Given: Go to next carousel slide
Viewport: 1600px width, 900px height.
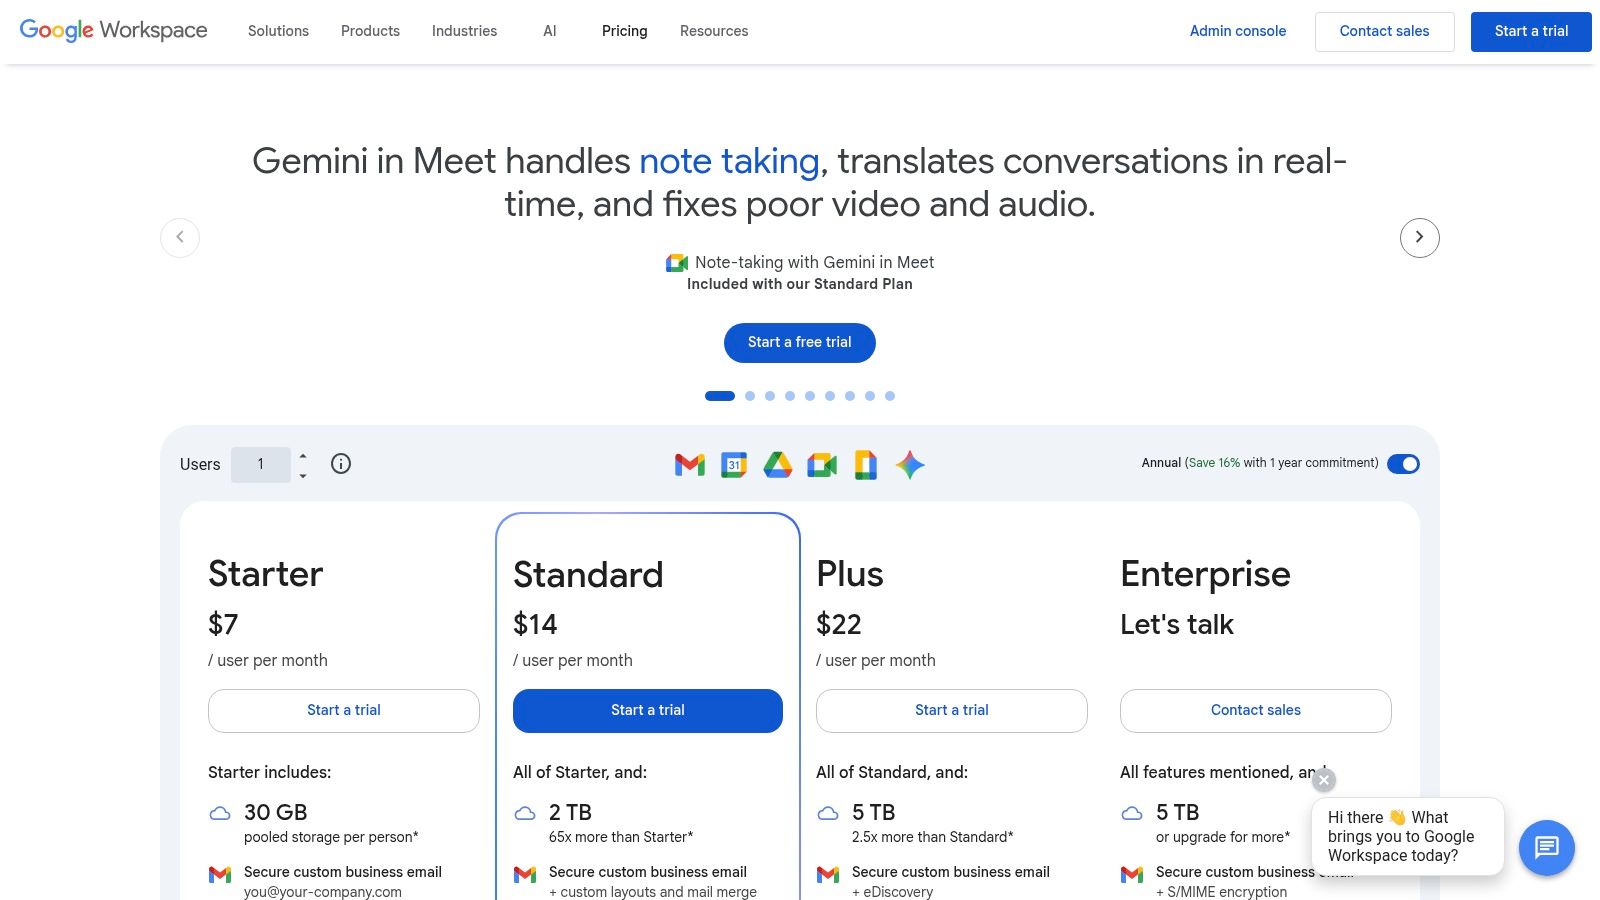Looking at the screenshot, I should [1419, 237].
